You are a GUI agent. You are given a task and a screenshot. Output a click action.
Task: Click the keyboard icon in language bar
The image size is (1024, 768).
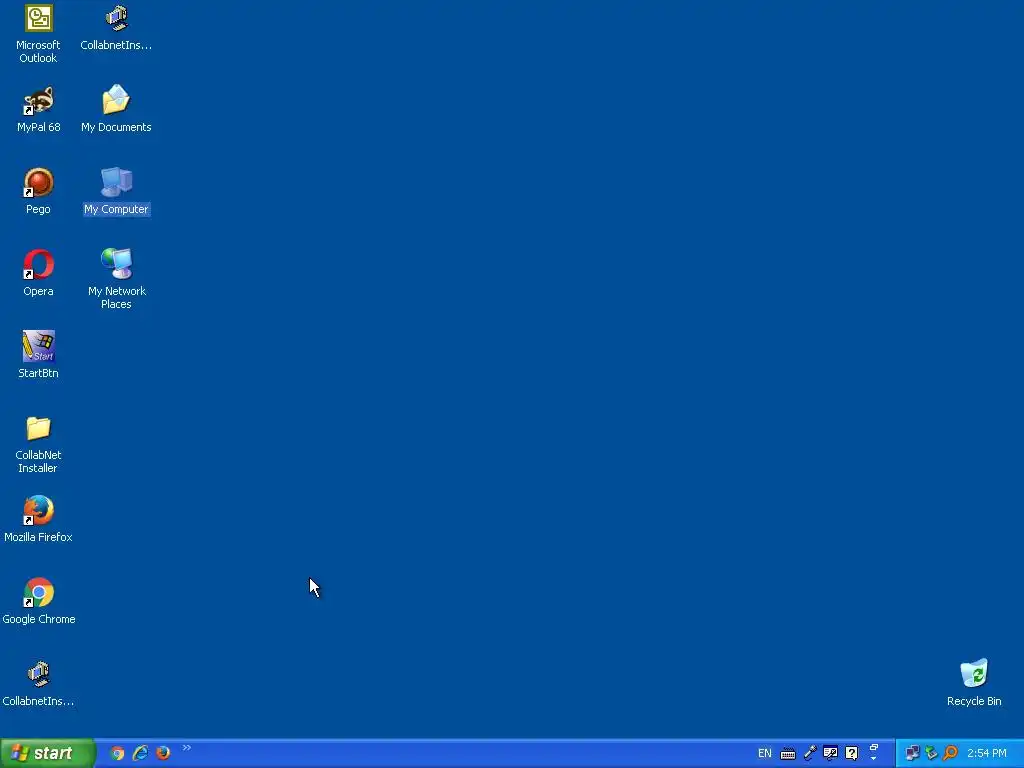(x=788, y=754)
